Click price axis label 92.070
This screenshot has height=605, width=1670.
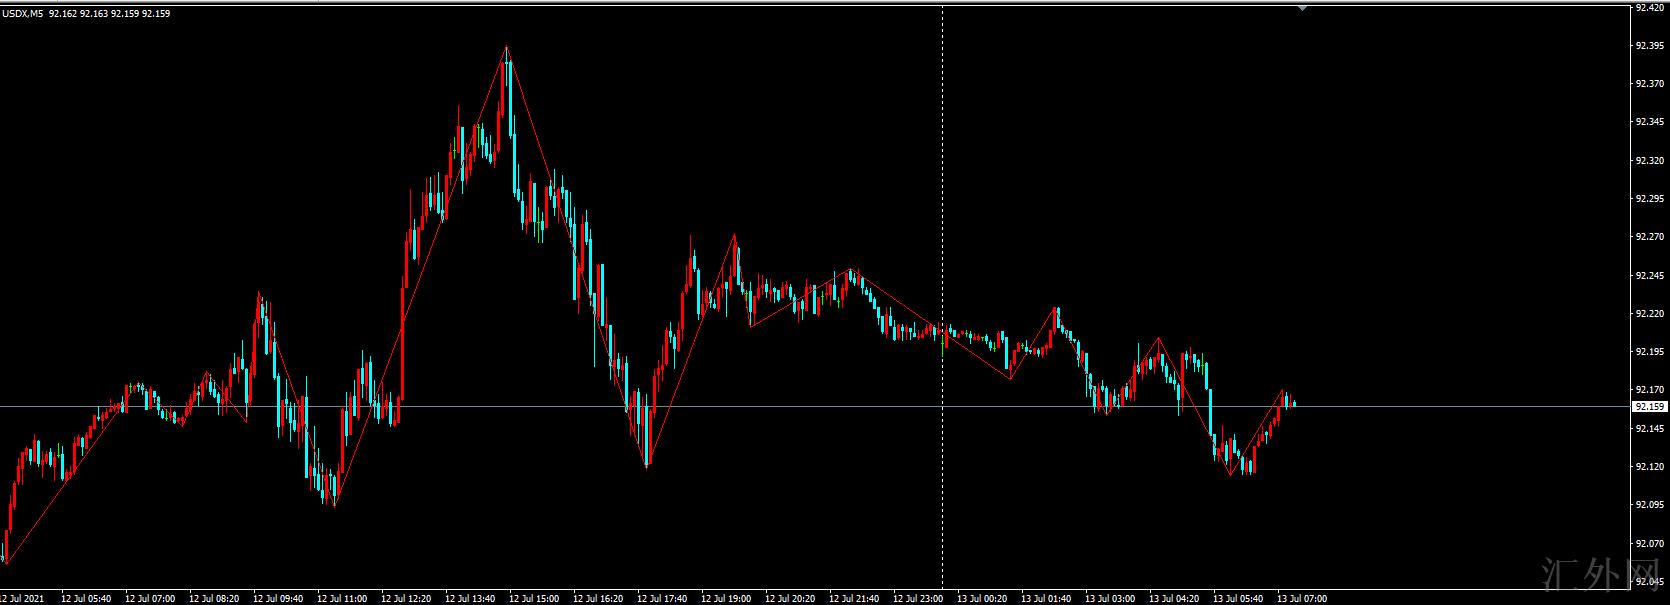pyautogui.click(x=1650, y=544)
